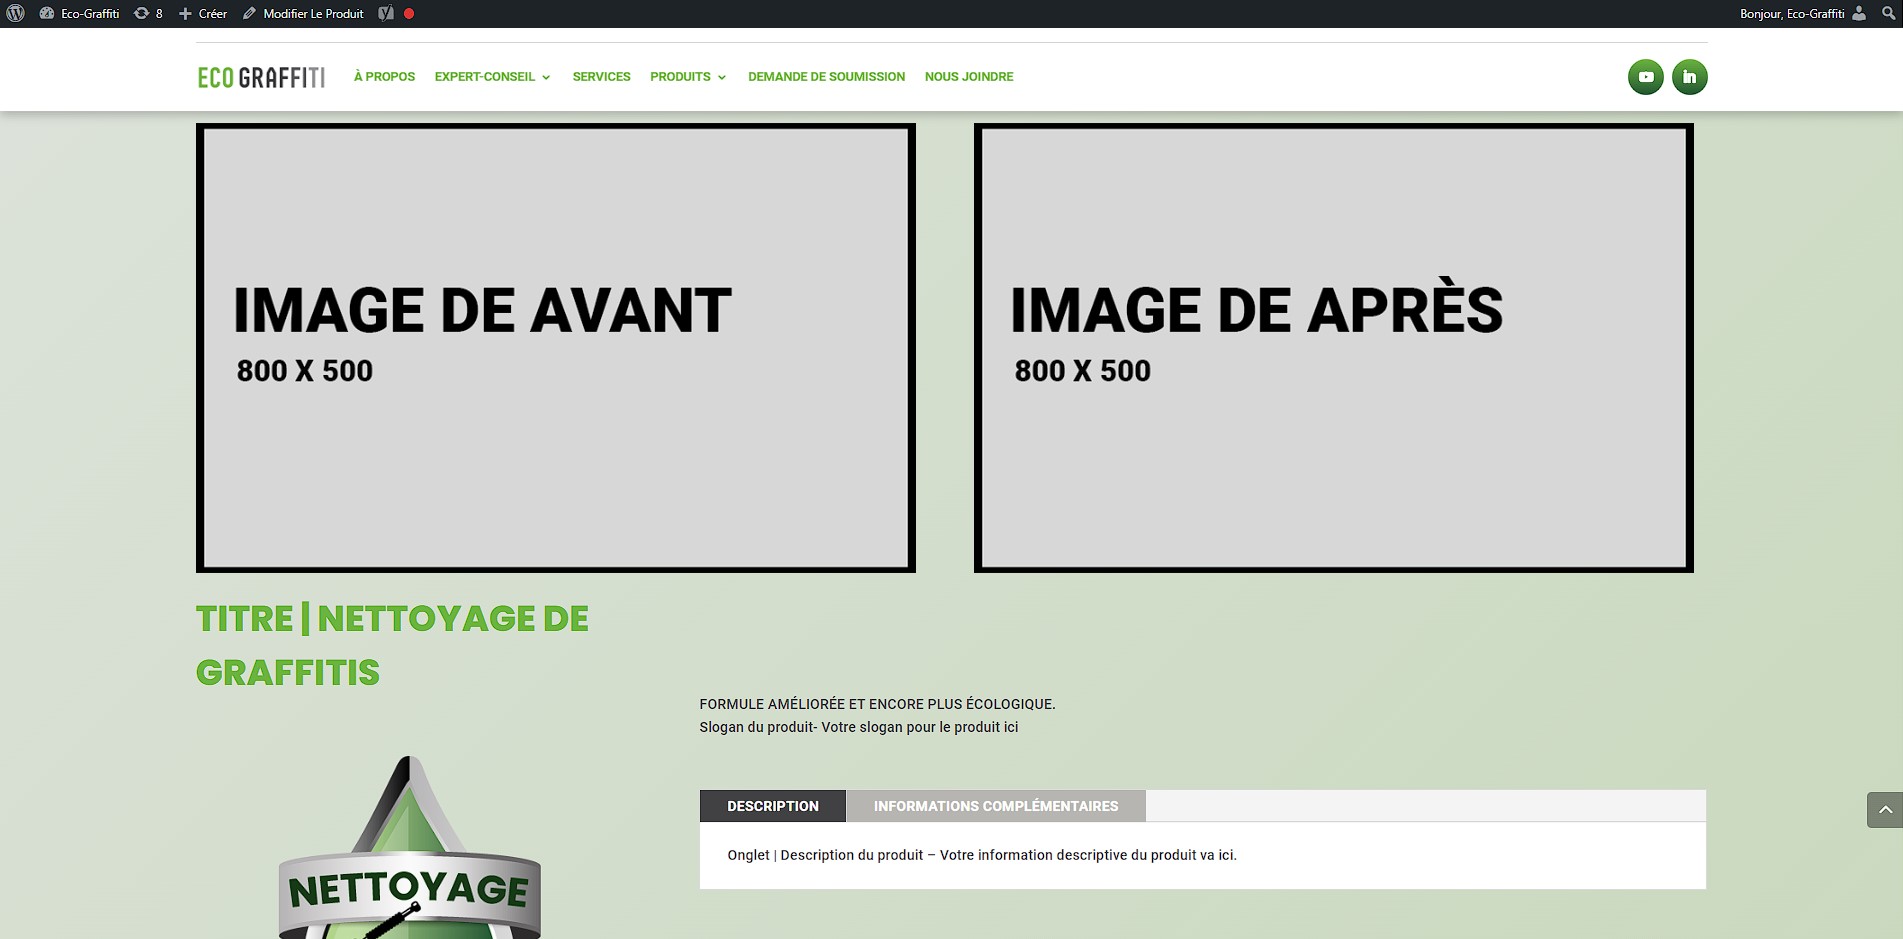The height and width of the screenshot is (939, 1903).
Task: Select the Description tab
Action: point(773,806)
